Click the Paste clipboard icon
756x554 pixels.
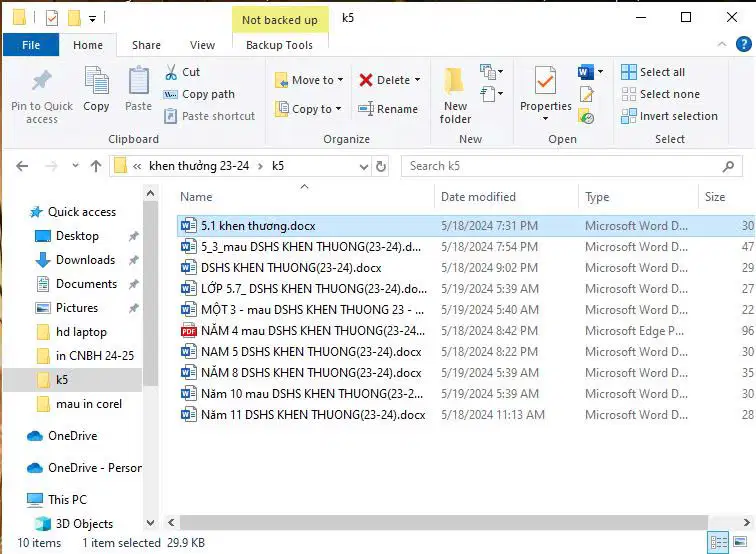pos(138,81)
